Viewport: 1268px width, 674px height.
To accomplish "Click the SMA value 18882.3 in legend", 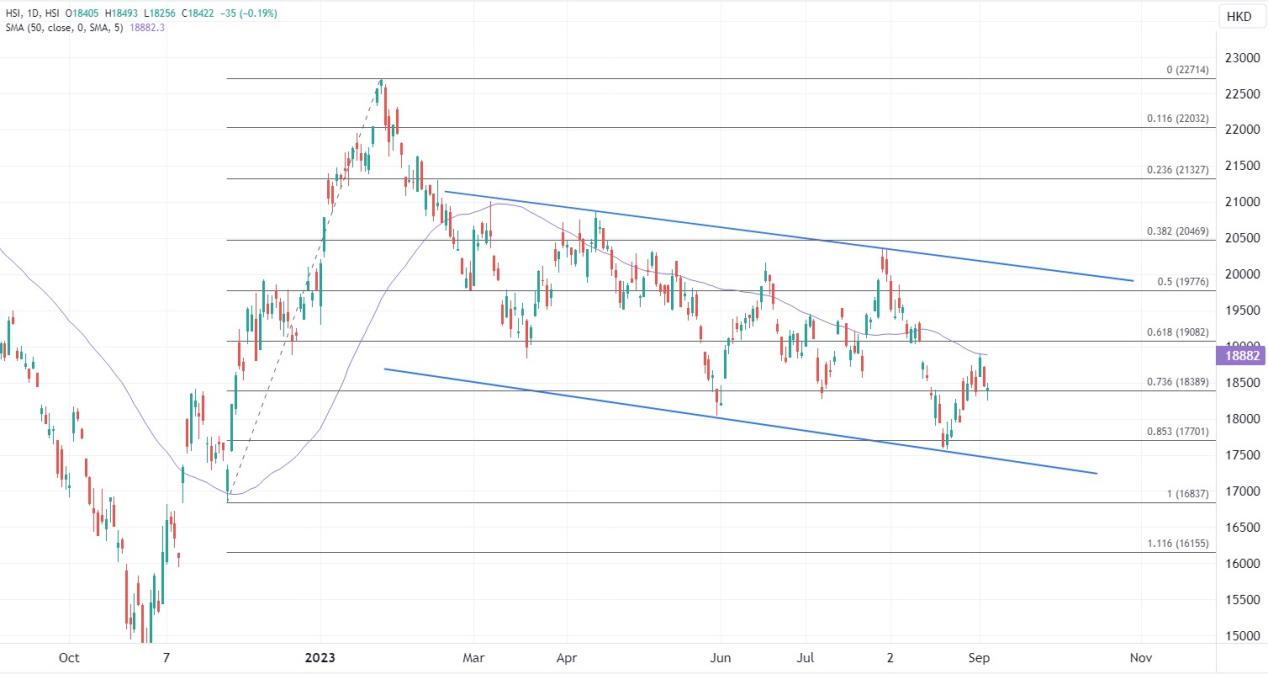I will coord(147,27).
